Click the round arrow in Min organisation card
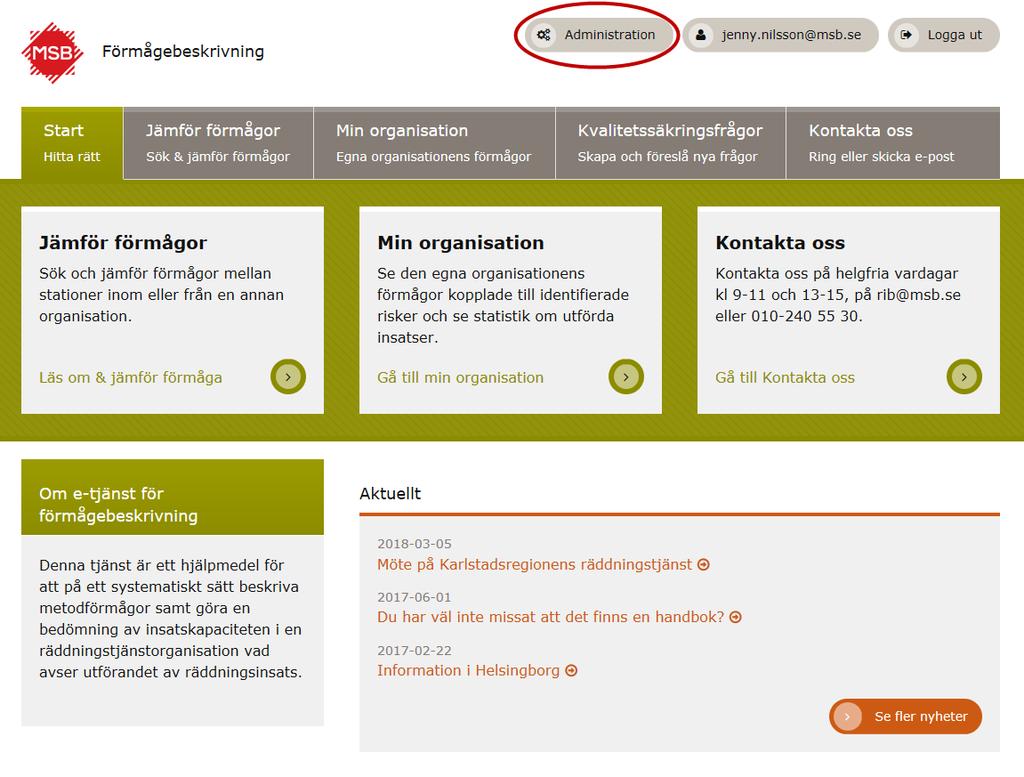The image size is (1024, 777). [x=626, y=377]
